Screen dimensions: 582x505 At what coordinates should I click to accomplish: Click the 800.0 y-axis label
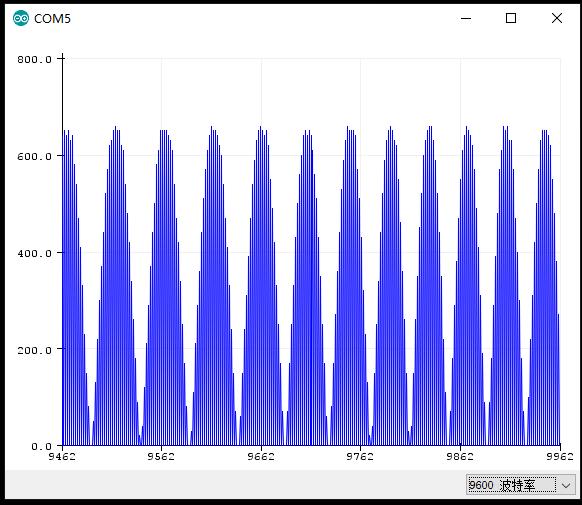click(34, 59)
